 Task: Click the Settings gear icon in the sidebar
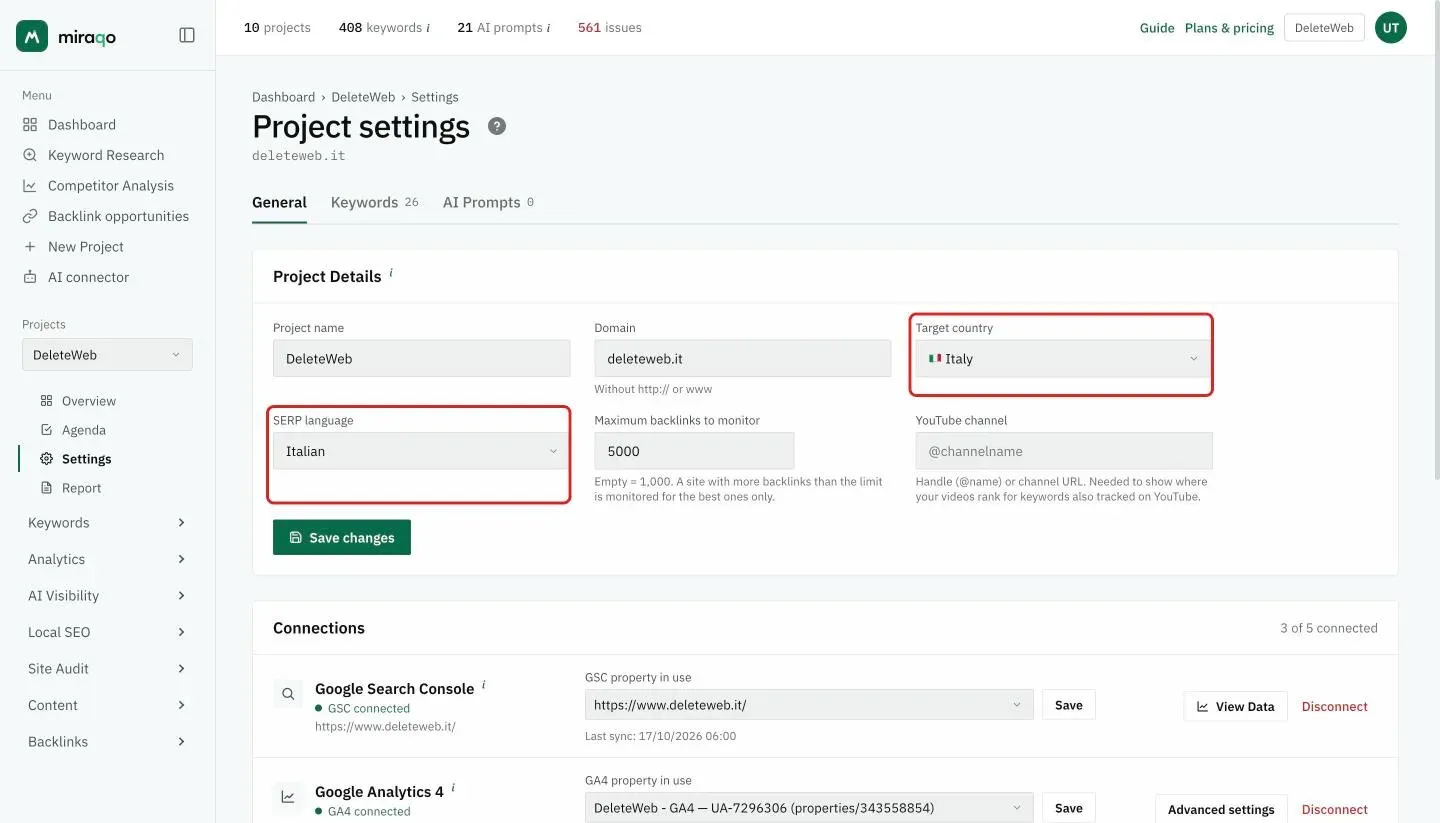46,459
